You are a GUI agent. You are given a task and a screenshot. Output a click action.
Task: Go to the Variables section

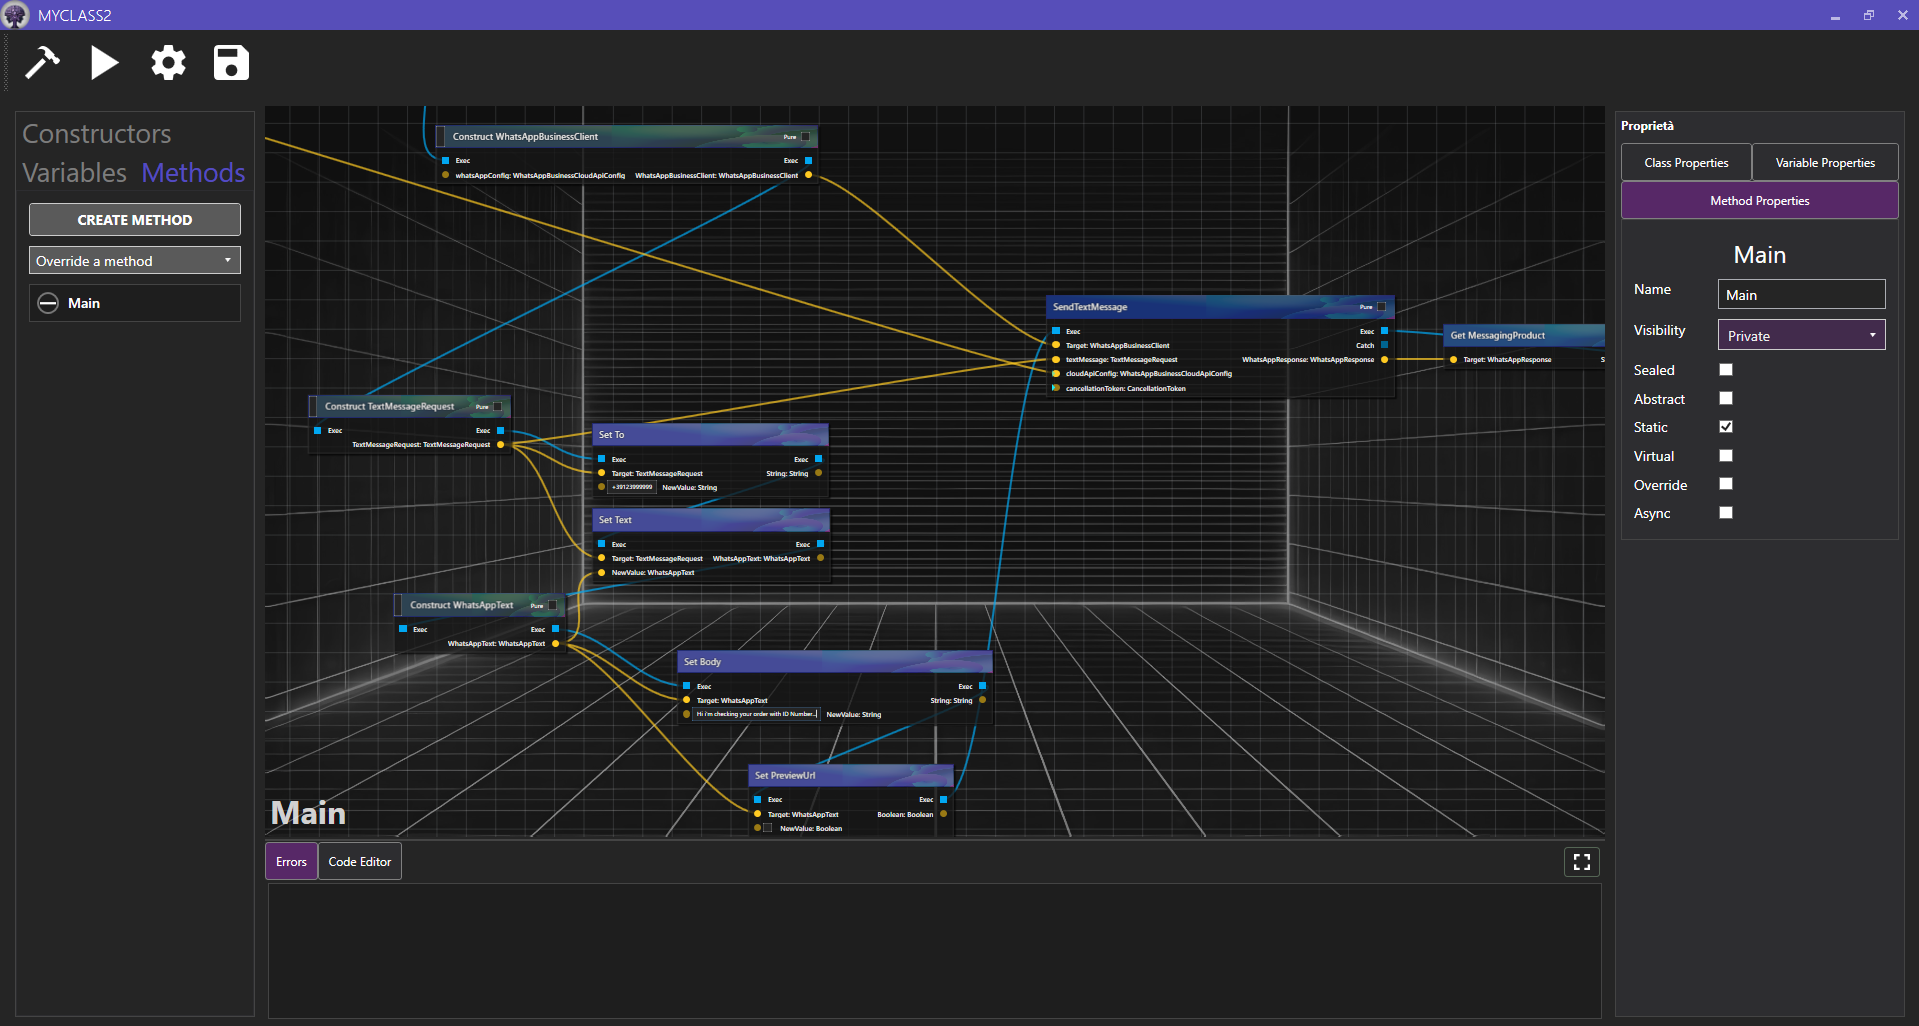(x=75, y=173)
